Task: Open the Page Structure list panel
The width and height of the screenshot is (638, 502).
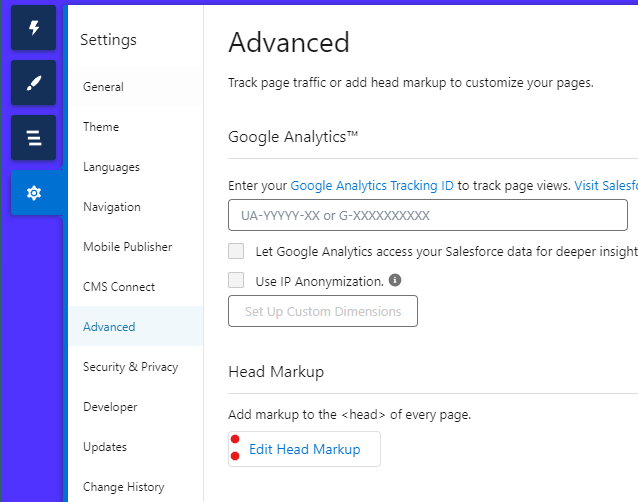Action: tap(33, 138)
